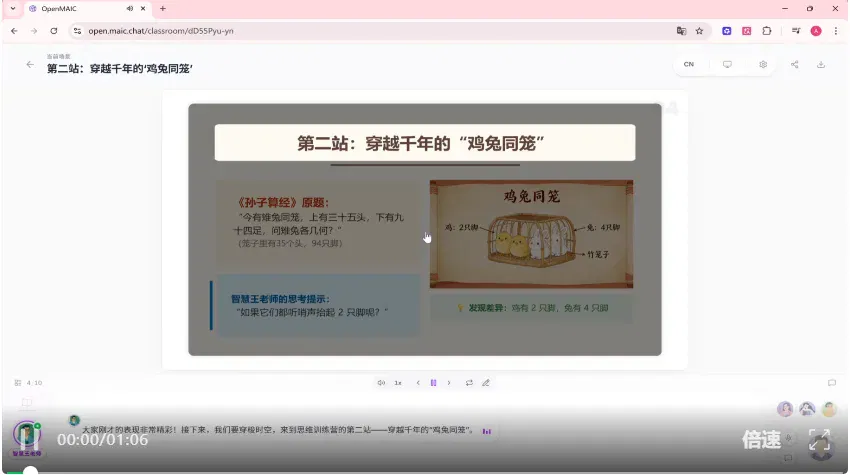Click the second classmate avatar on the right
Screen dimensions: 850x475
coord(807,409)
